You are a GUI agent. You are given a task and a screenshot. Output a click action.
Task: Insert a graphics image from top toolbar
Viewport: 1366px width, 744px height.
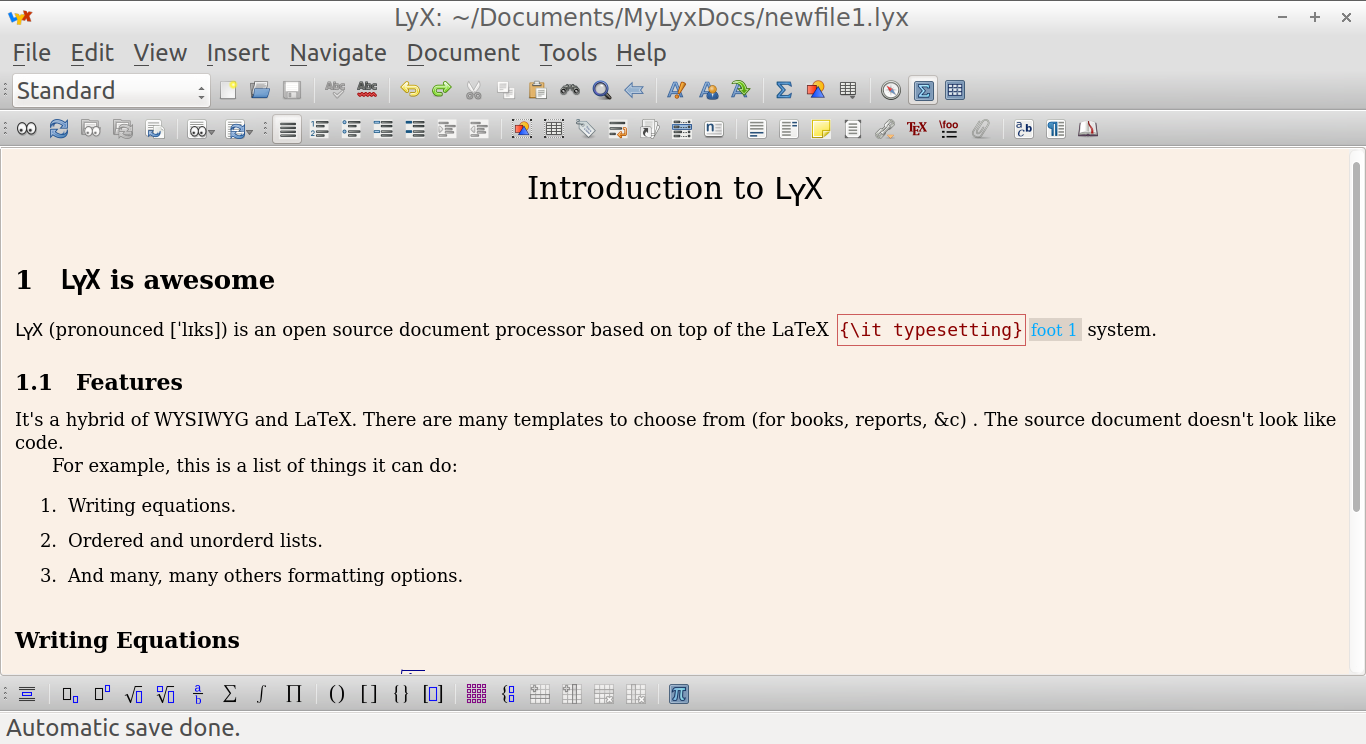[816, 90]
